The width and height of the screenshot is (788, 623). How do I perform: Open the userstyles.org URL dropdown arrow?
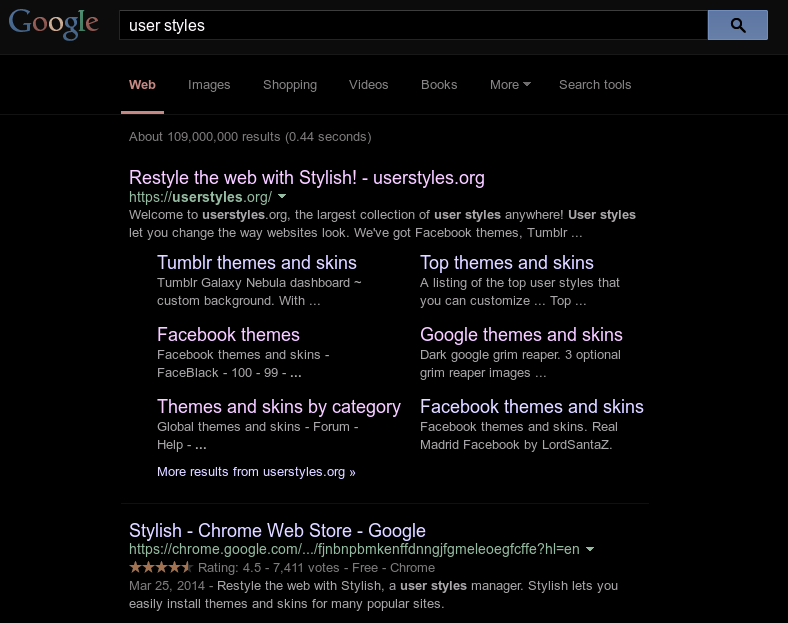pyautogui.click(x=282, y=196)
